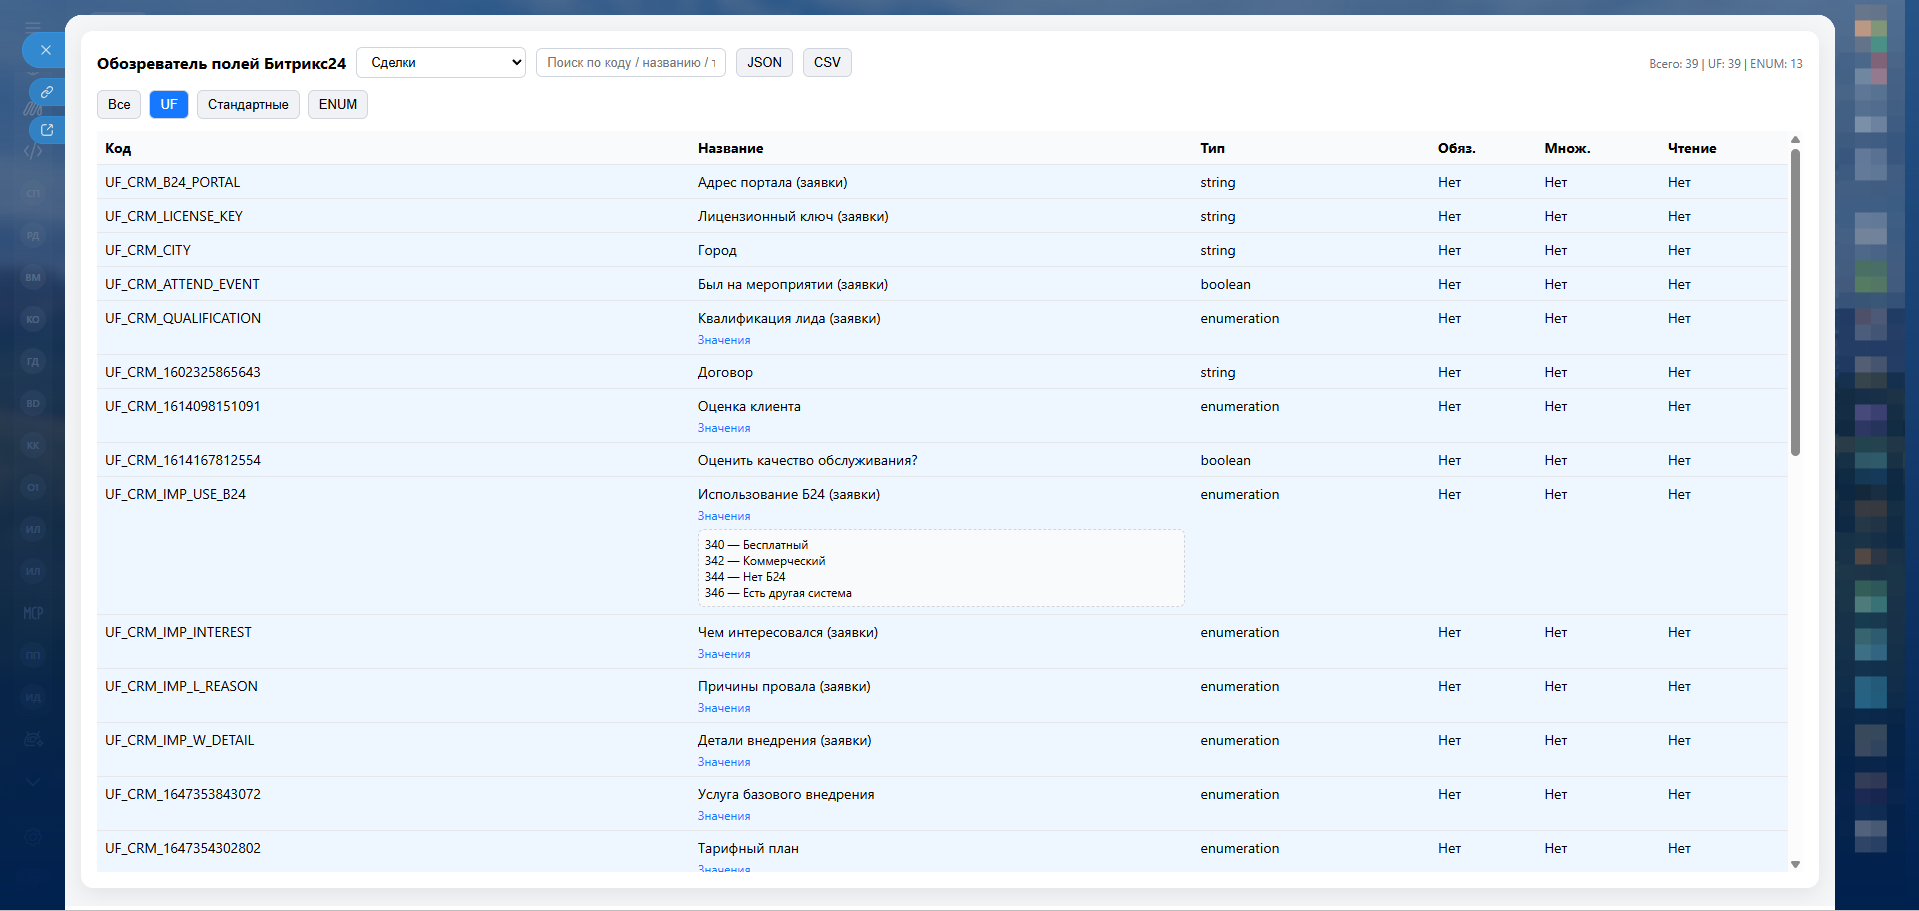Select the ENUM filter tab
The height and width of the screenshot is (911, 1919).
[337, 104]
